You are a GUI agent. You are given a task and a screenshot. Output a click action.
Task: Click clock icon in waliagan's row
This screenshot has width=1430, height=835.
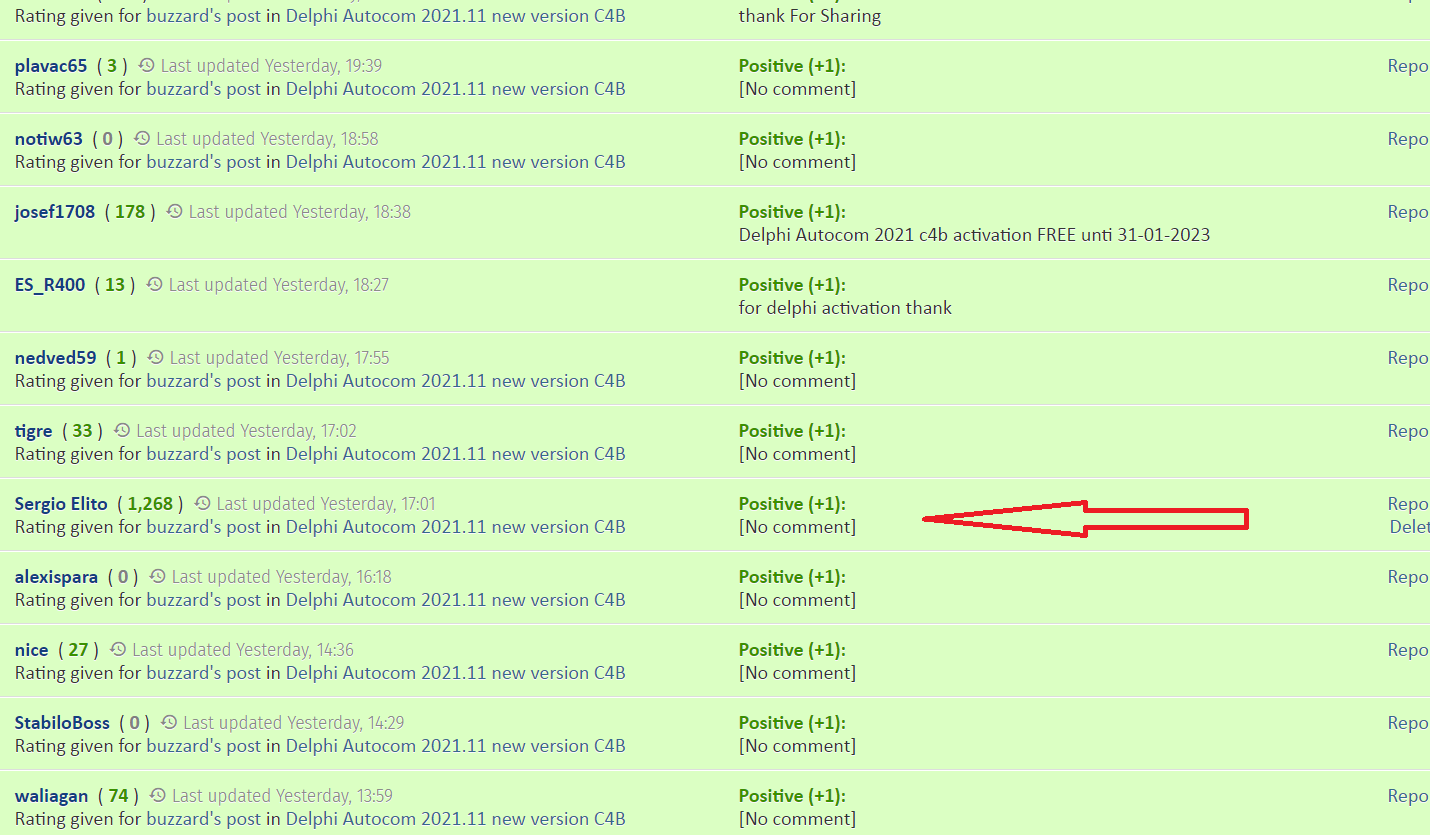(158, 796)
